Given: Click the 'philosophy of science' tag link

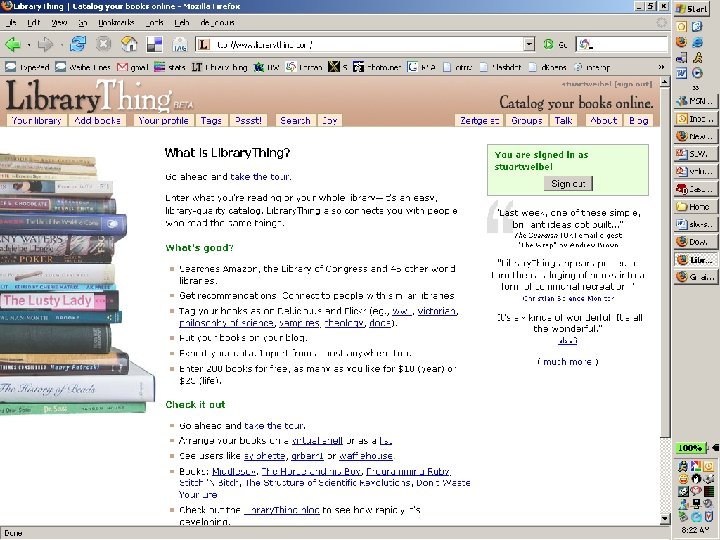Looking at the screenshot, I should (226, 323).
